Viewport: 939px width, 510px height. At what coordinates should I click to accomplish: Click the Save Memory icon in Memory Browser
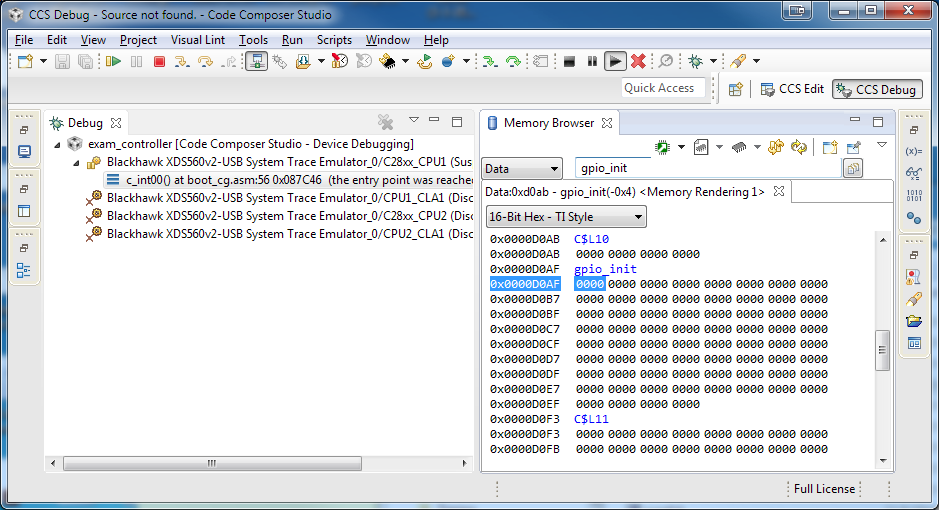(701, 147)
